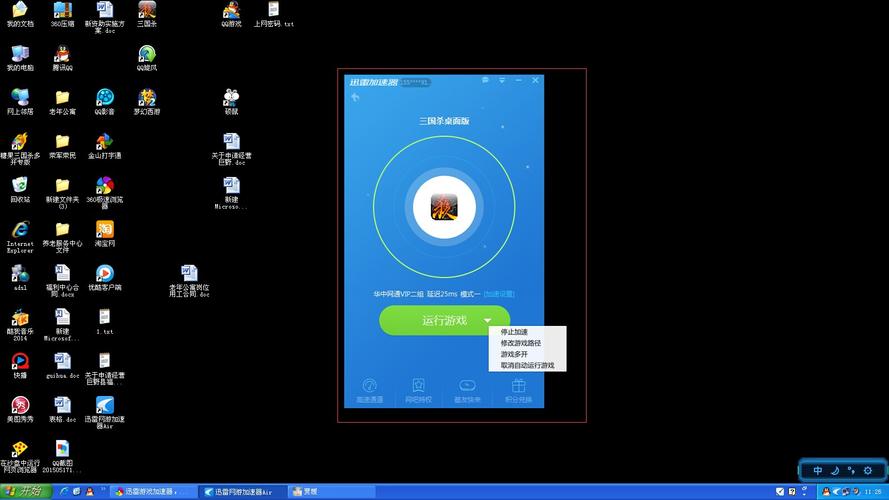Open 迅雷网游加速器Air desktop shortcut
Image resolution: width=889 pixels, height=500 pixels.
(104, 412)
